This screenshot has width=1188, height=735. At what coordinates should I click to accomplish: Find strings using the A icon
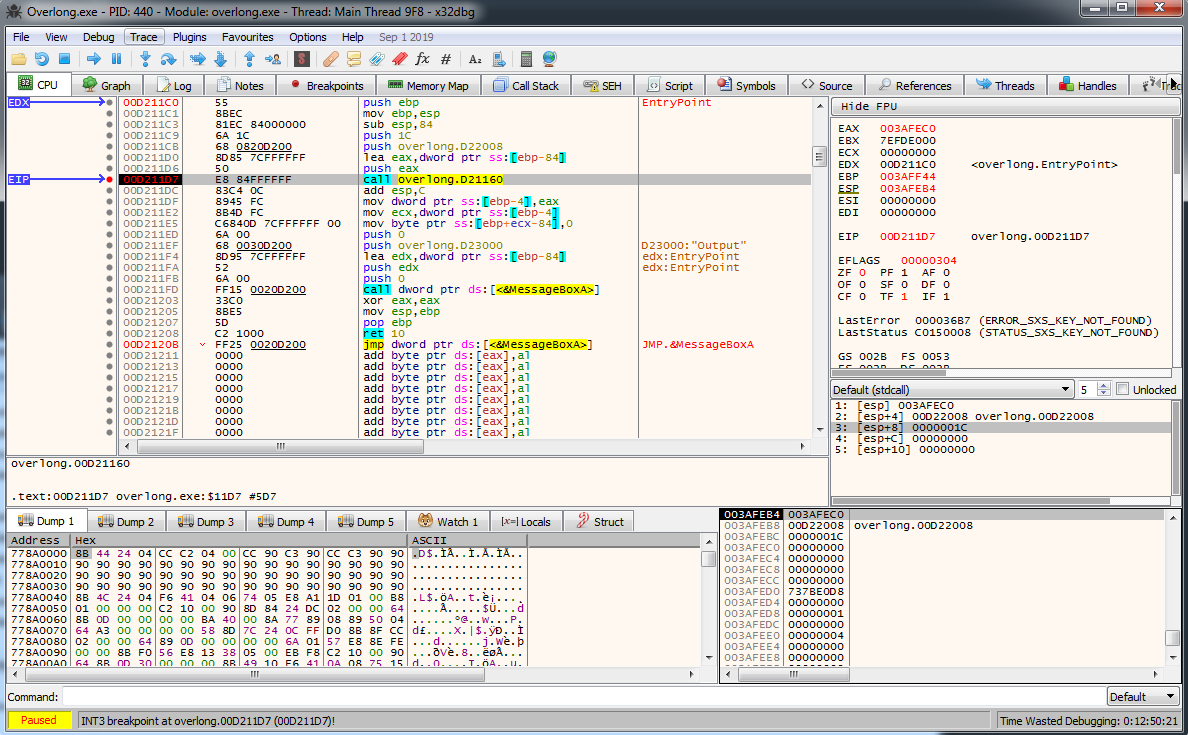475,59
